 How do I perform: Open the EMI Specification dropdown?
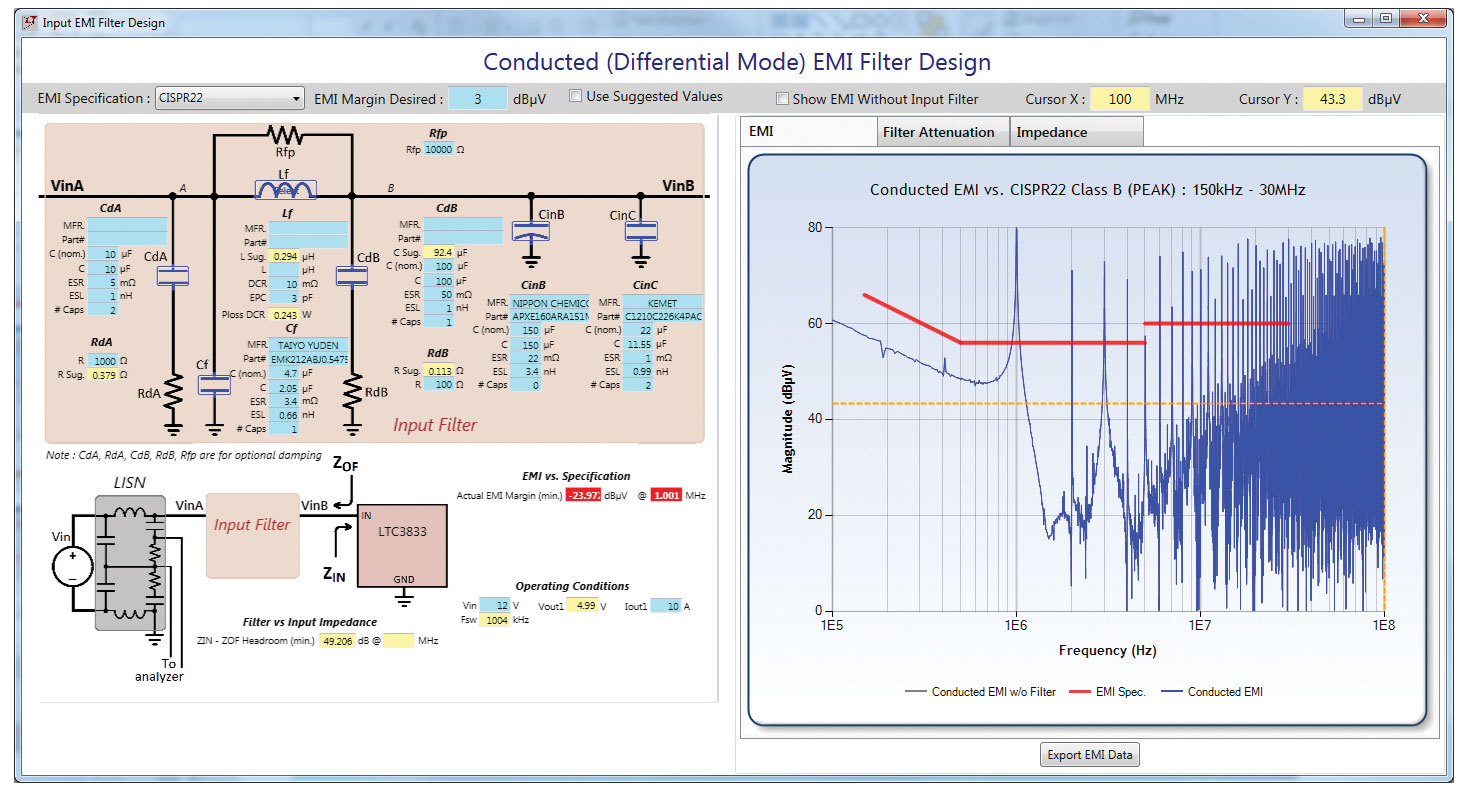pyautogui.click(x=230, y=99)
